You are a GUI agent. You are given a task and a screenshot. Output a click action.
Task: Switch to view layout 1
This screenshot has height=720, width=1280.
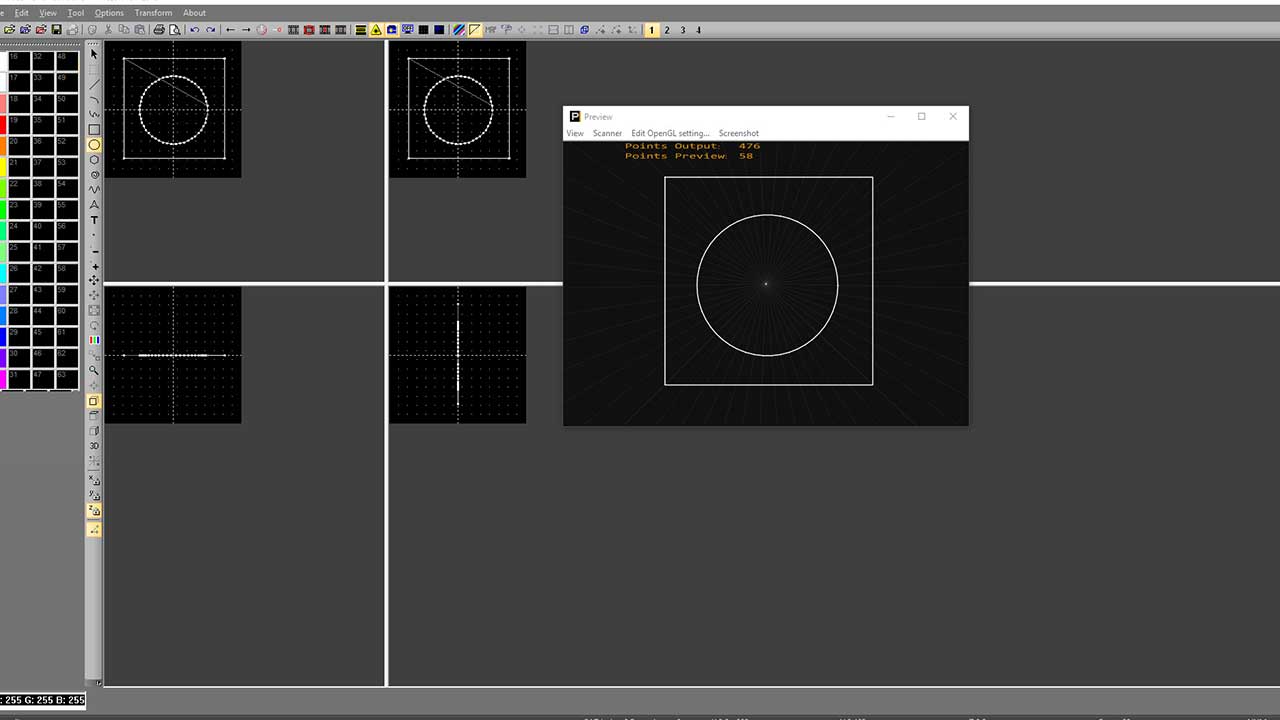[x=651, y=30]
